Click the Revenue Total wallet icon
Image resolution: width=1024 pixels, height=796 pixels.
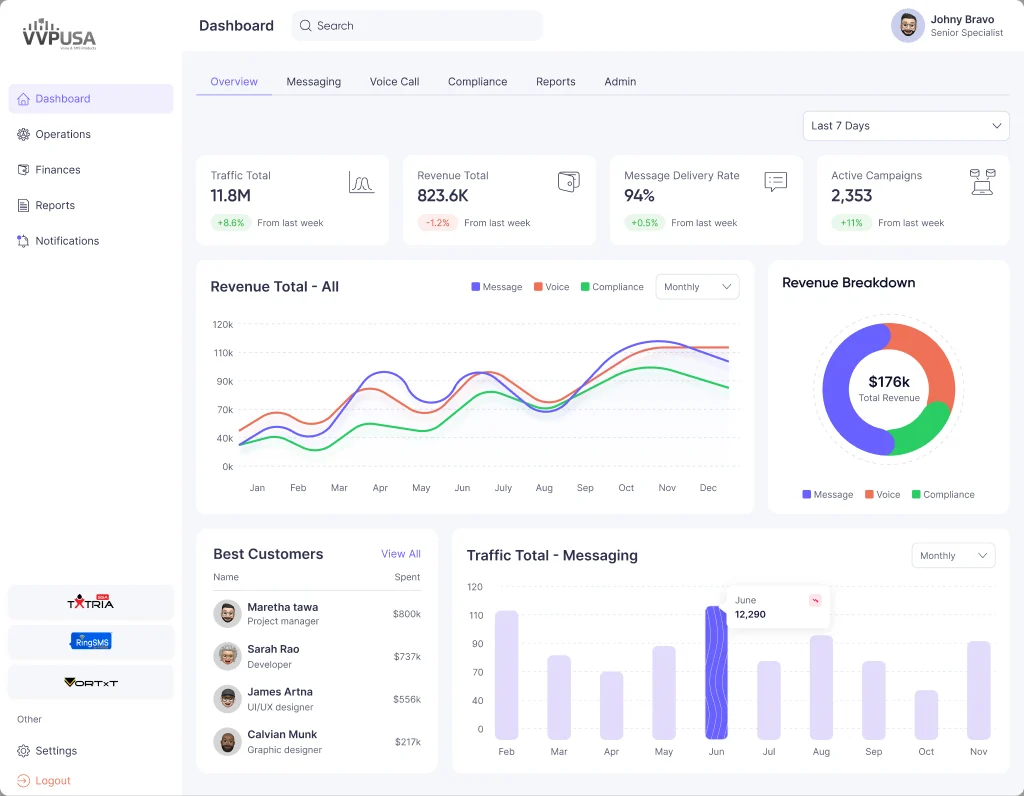[569, 182]
